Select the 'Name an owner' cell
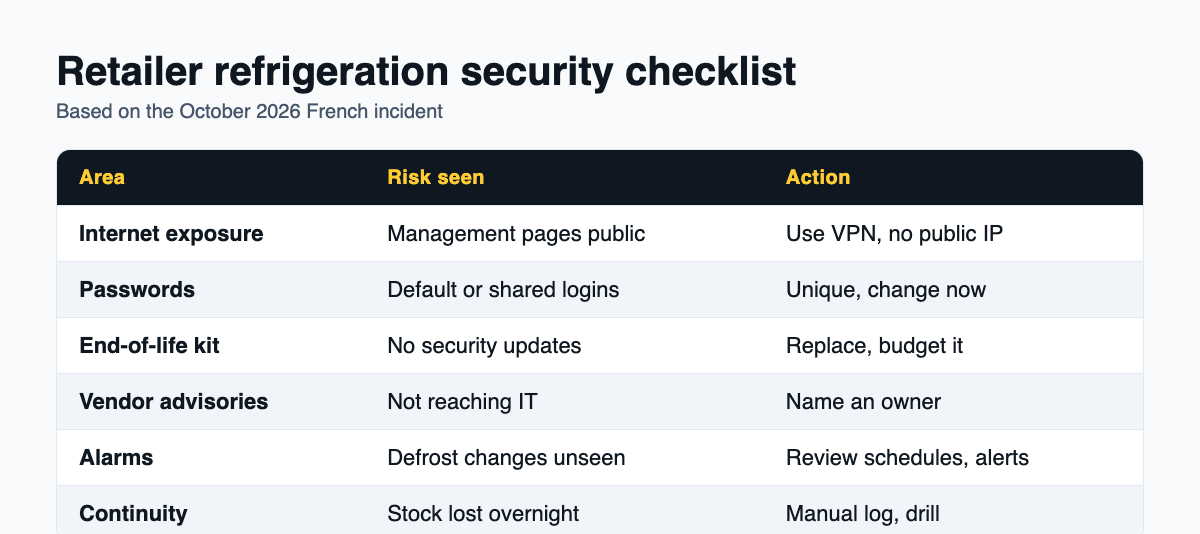 953,402
